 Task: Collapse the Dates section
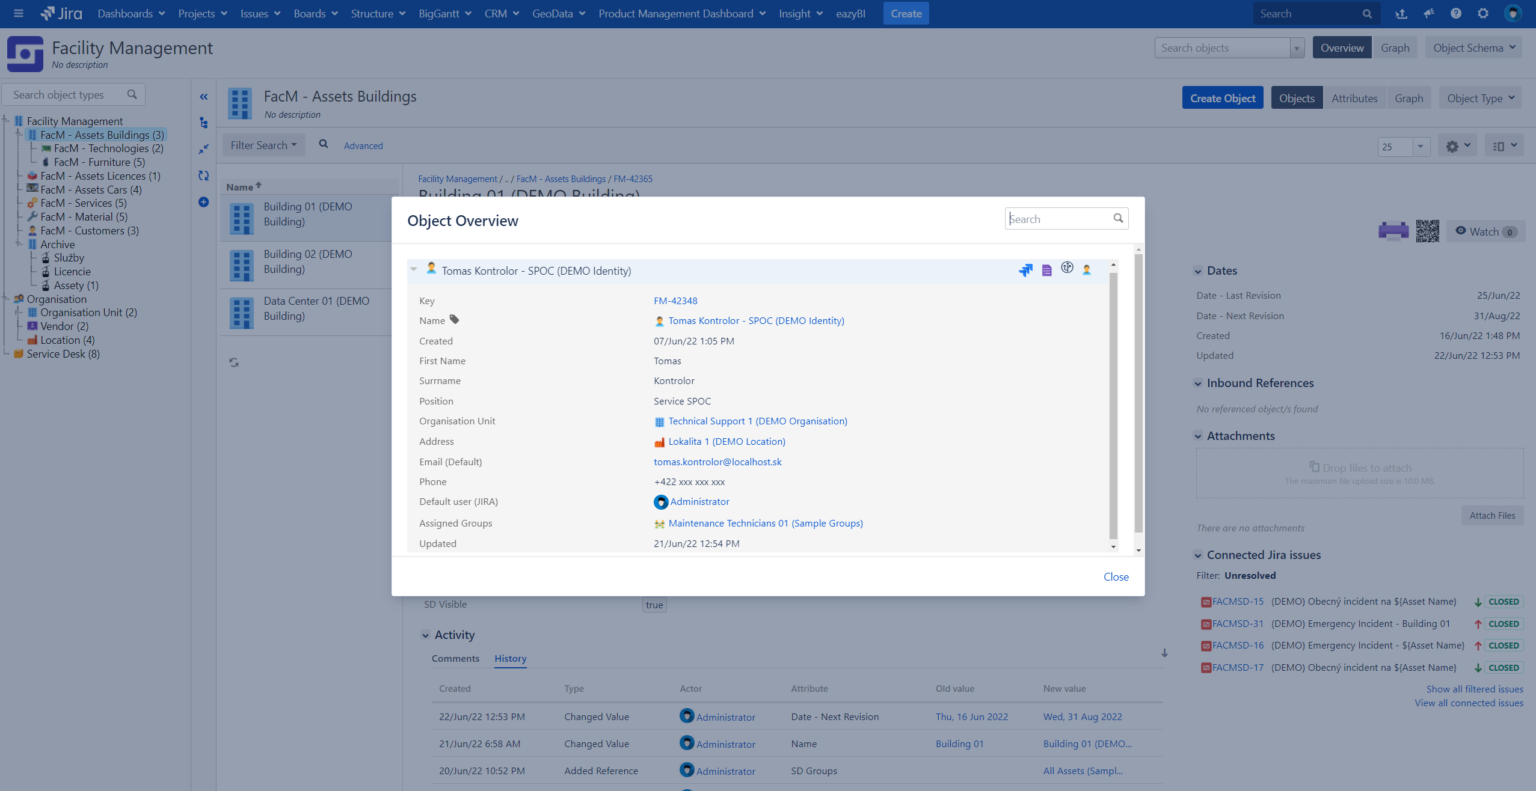(1197, 270)
